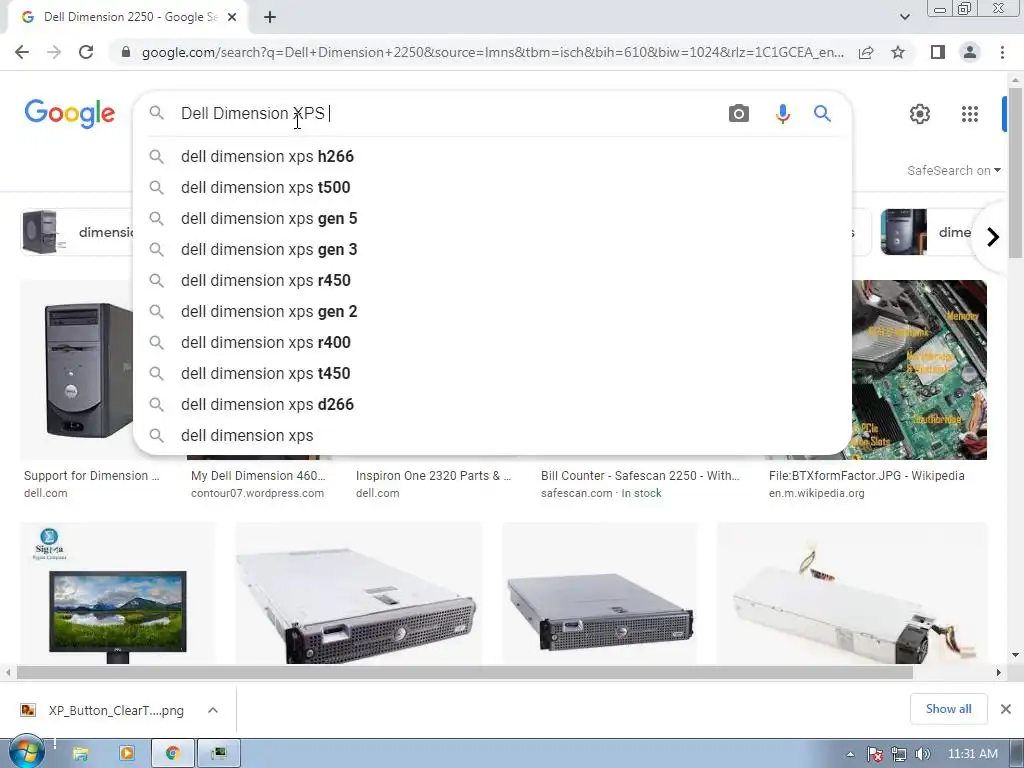Open the Chrome side panel
This screenshot has height=768, width=1024.
click(938, 52)
